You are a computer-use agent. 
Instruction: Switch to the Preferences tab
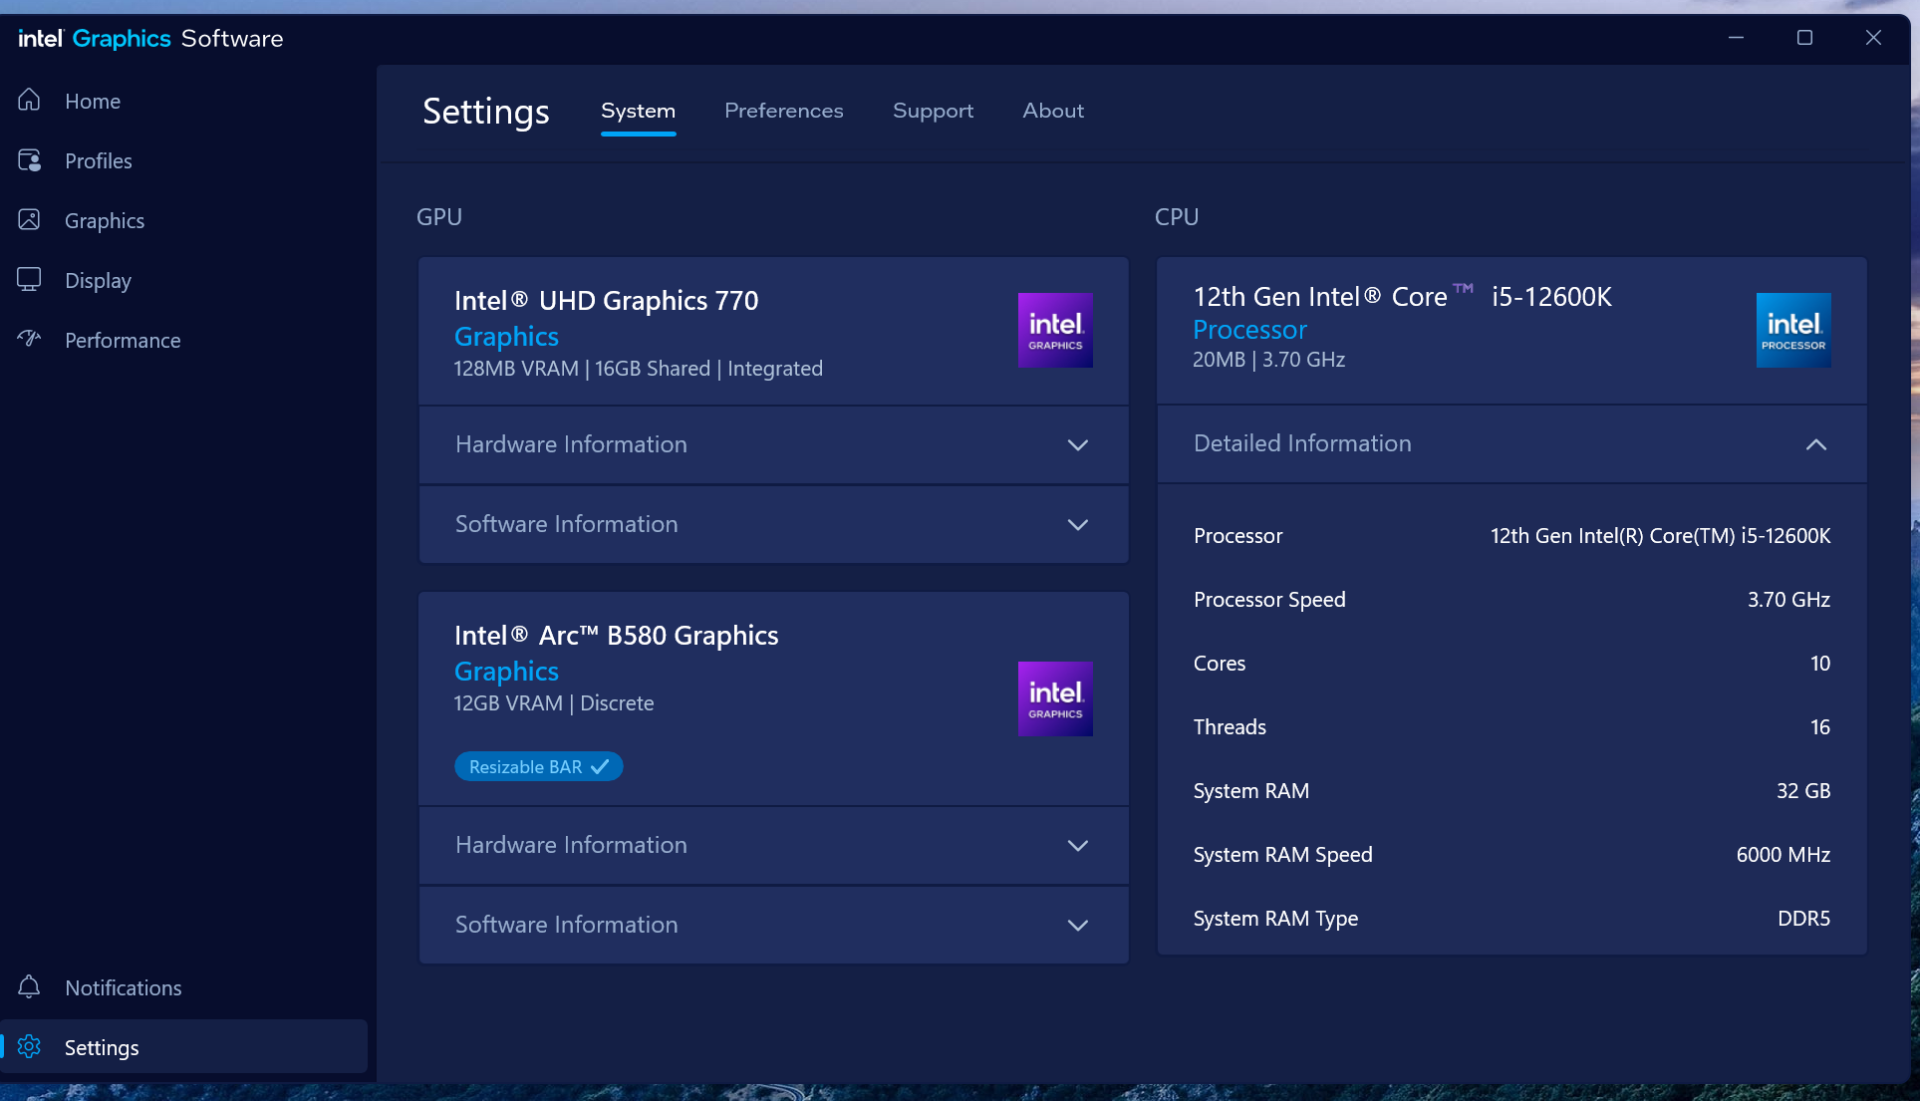point(783,111)
